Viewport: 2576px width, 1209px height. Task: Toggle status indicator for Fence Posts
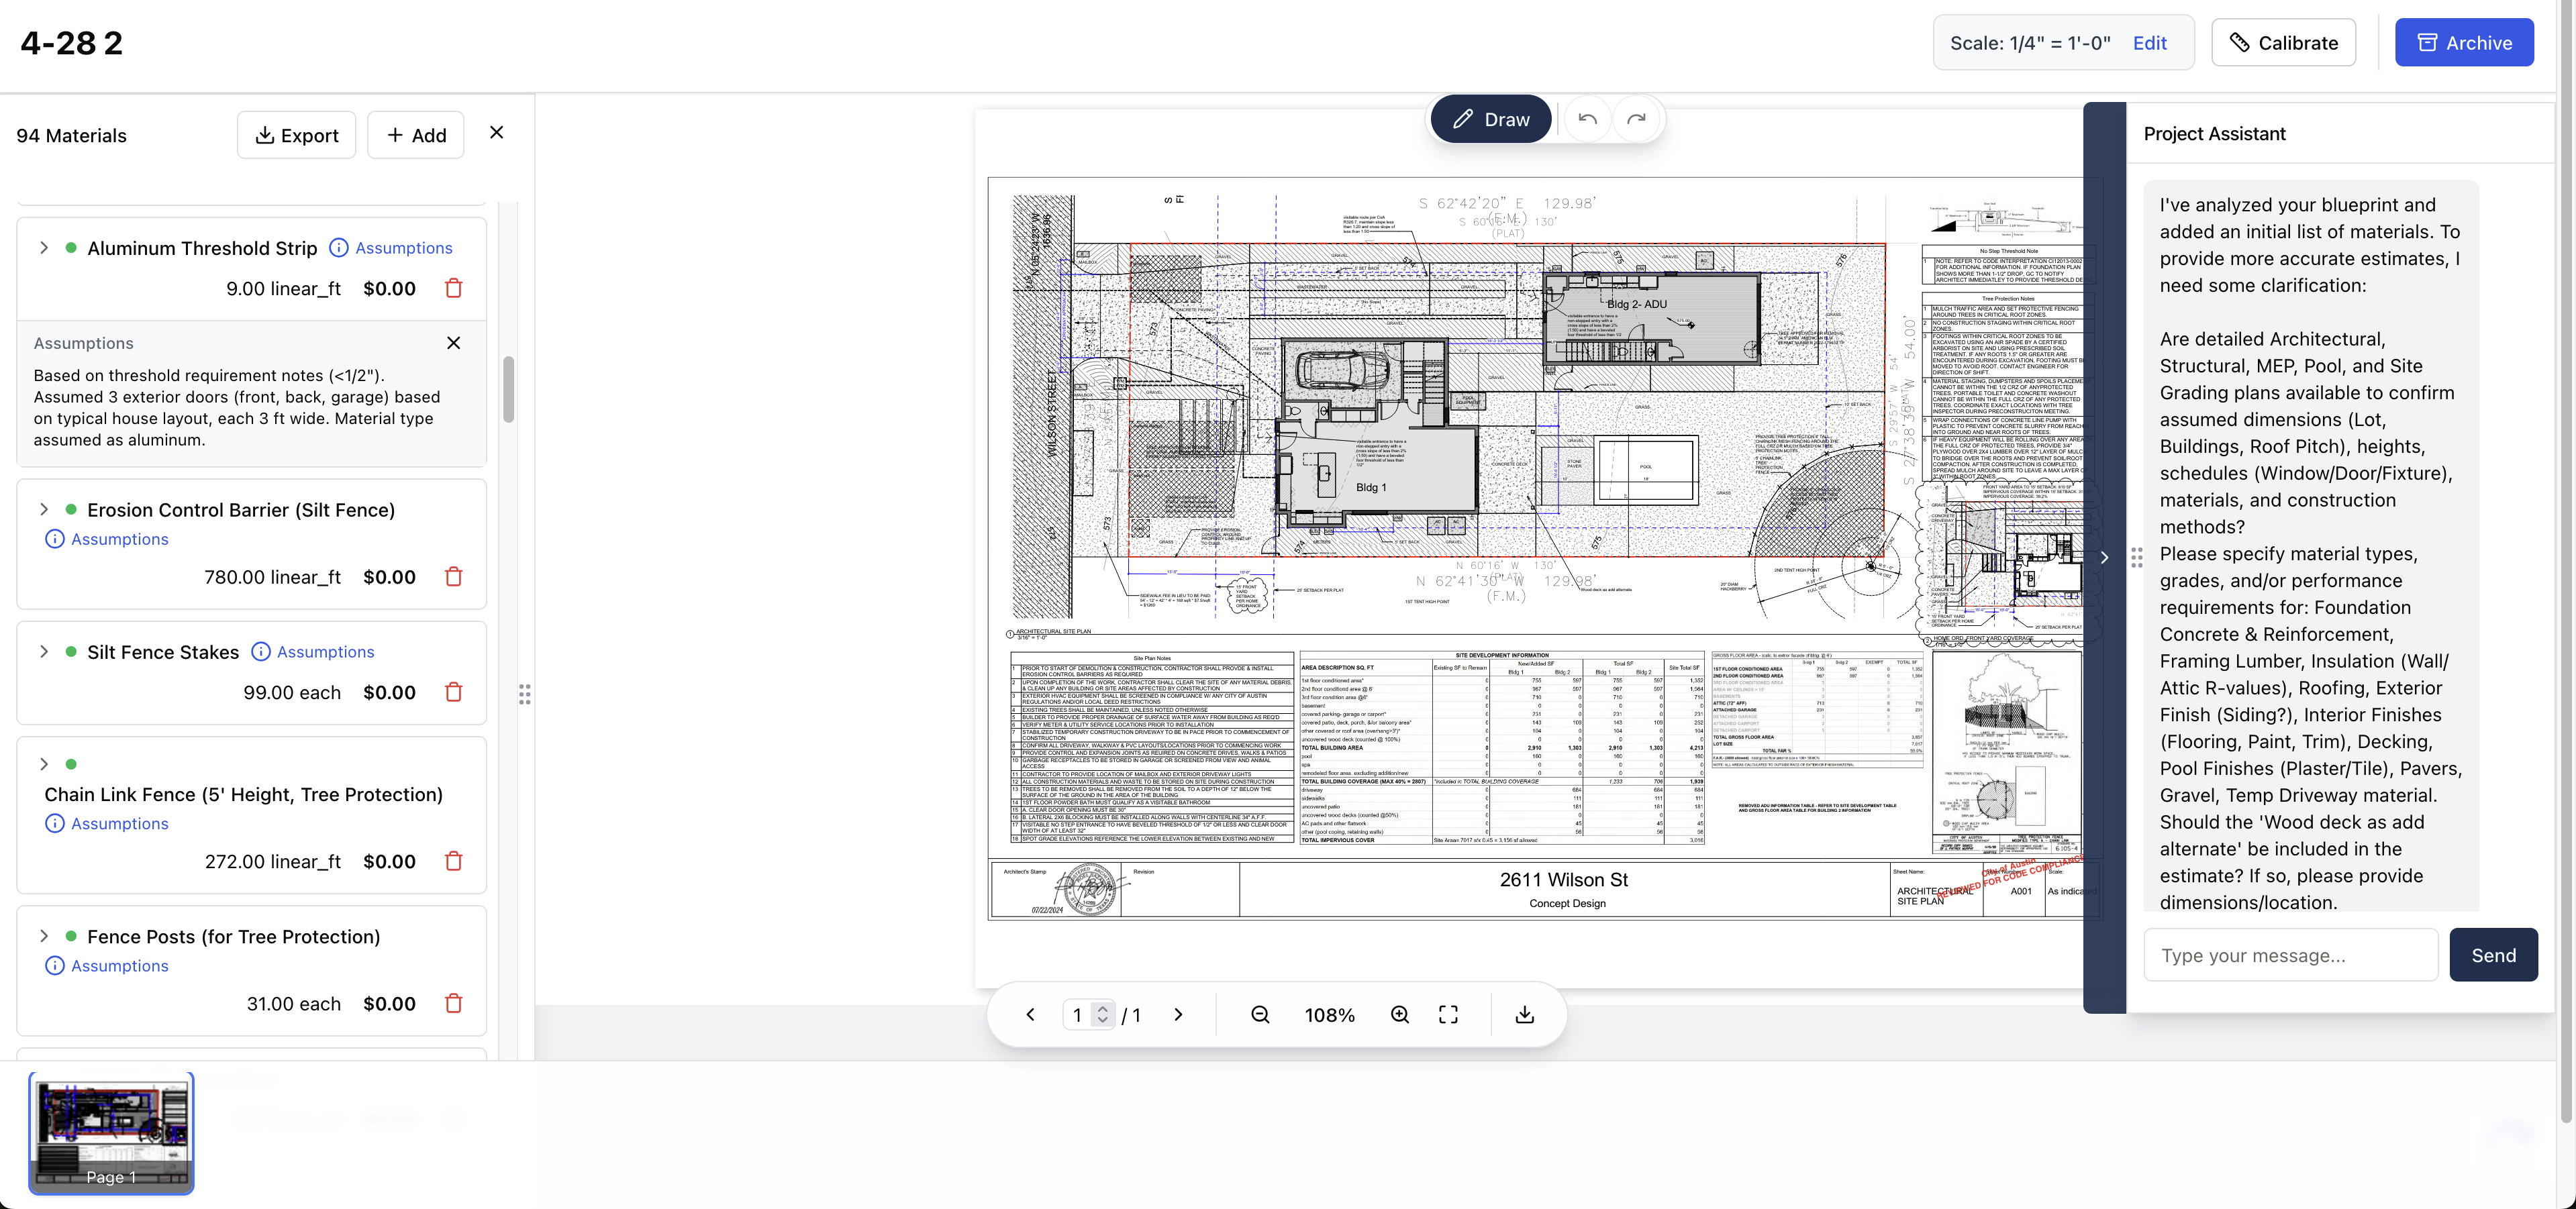[71, 936]
